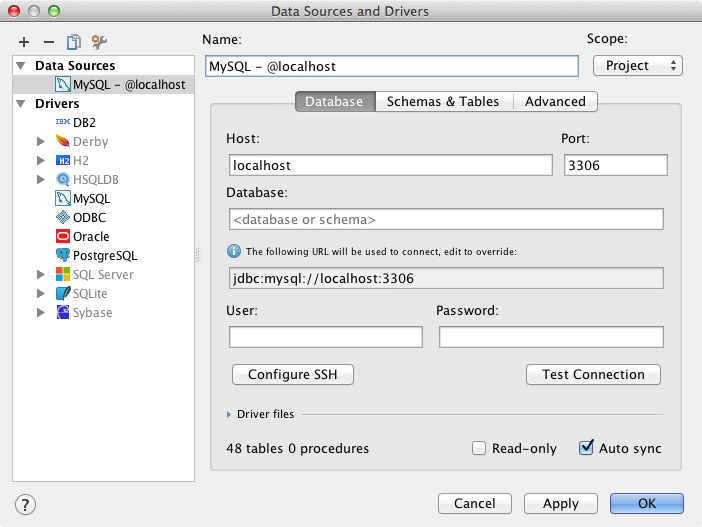The image size is (702, 527).
Task: Select the PostgreSQL driver entry
Action: 103,255
